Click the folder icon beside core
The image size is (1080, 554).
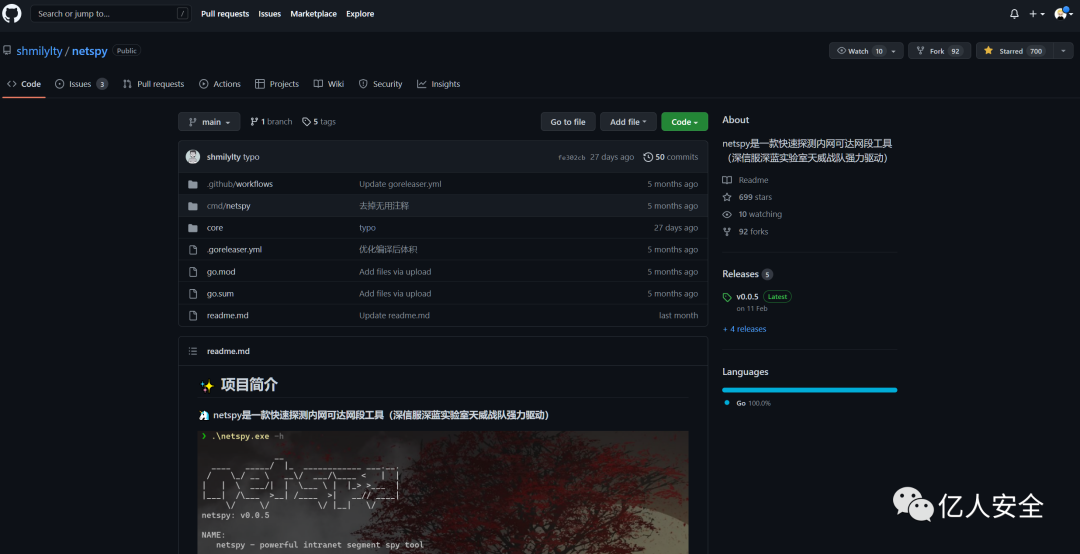coord(193,228)
